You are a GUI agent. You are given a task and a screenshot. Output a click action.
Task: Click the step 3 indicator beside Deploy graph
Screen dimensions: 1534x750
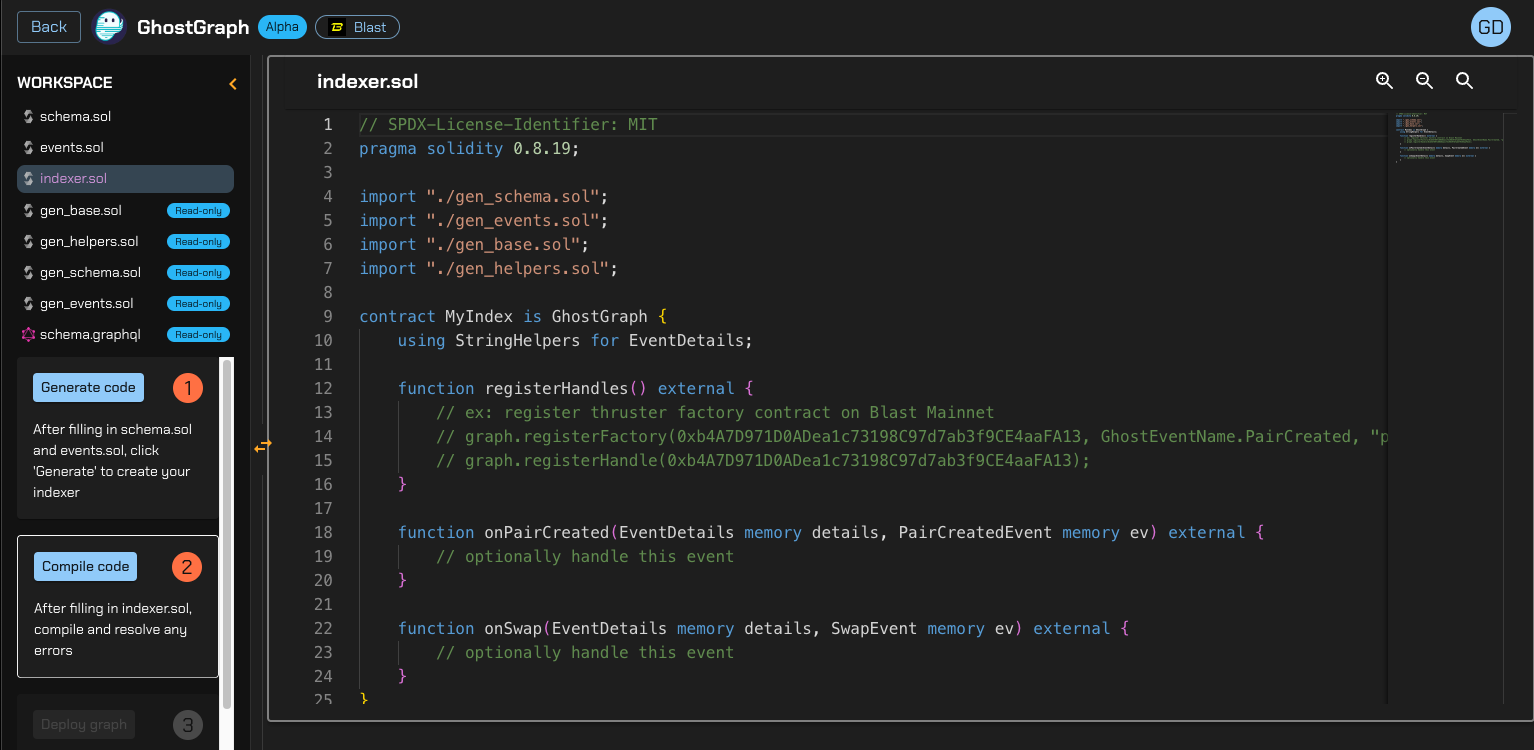187,724
